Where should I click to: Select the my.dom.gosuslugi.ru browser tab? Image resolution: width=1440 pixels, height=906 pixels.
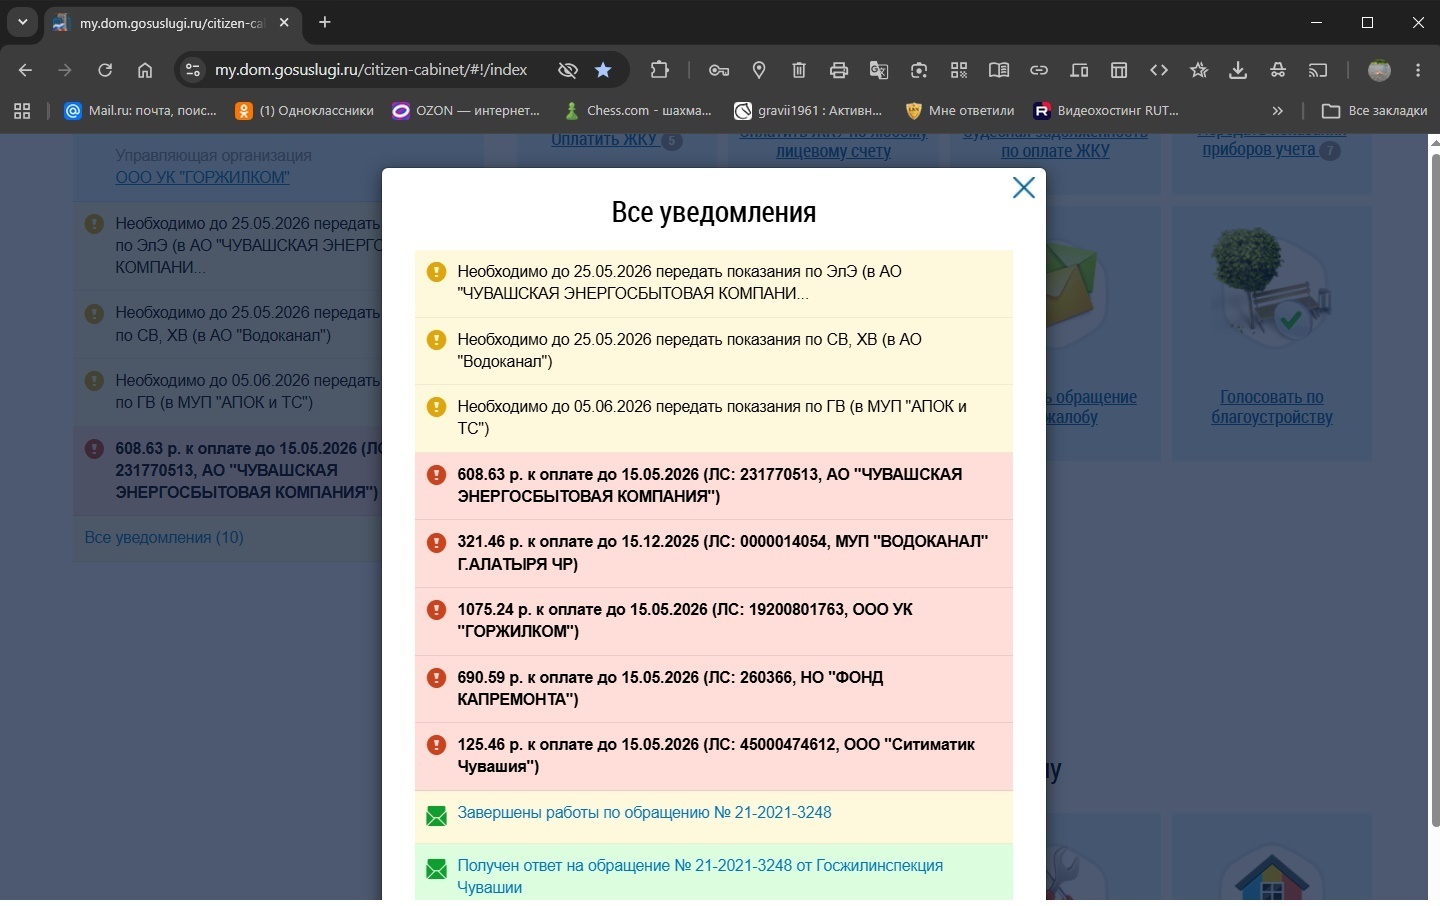pos(171,22)
